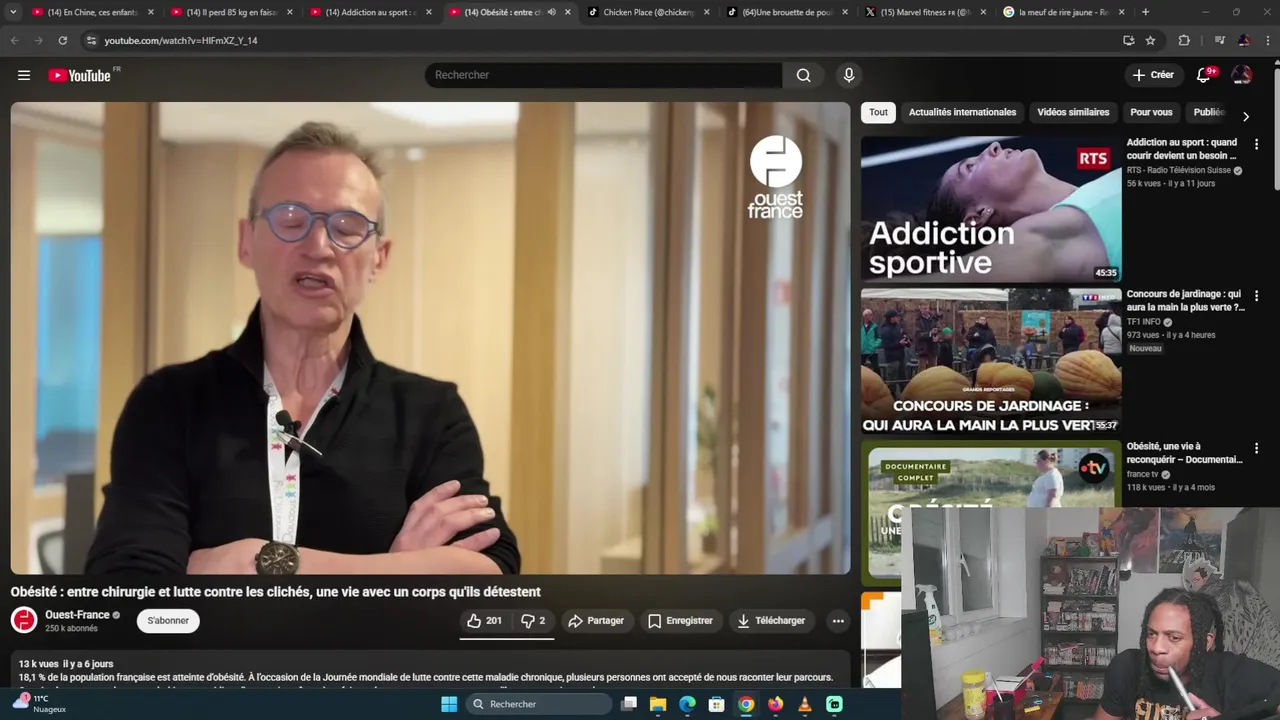The height and width of the screenshot is (720, 1280).
Task: Open options for Obésité, une vie video
Action: (x=1256, y=449)
